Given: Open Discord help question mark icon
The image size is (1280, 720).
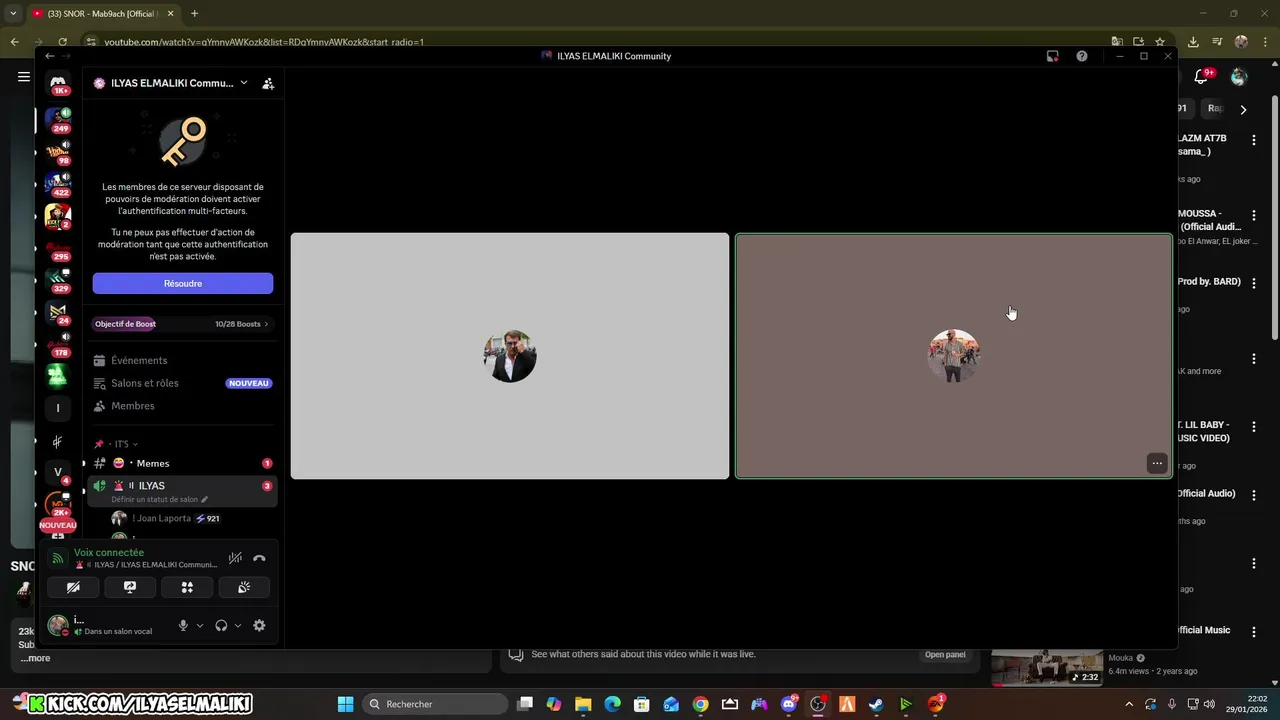Looking at the screenshot, I should 1082,56.
